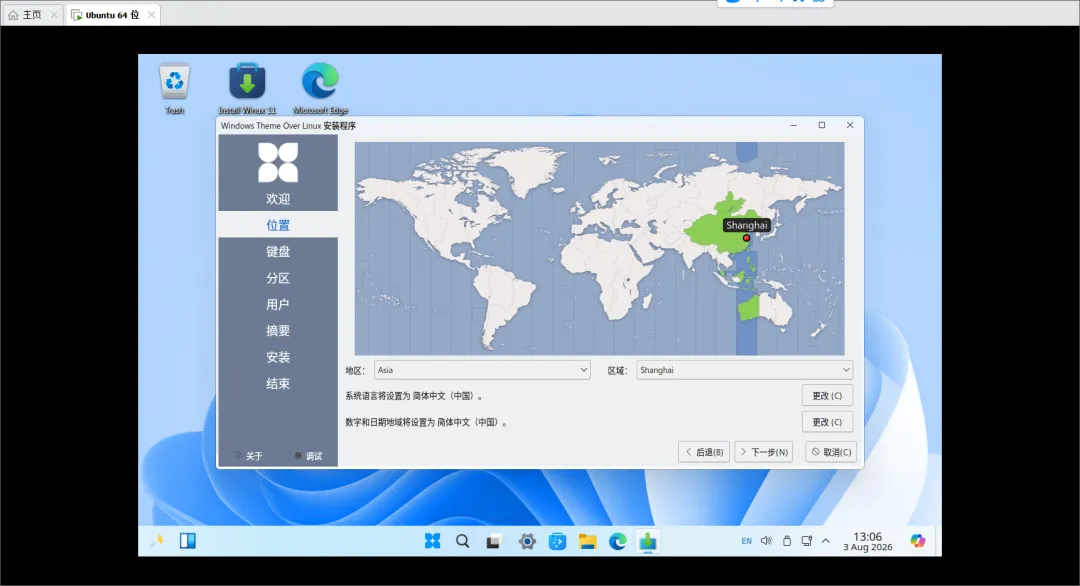Close the installer window

(x=850, y=125)
